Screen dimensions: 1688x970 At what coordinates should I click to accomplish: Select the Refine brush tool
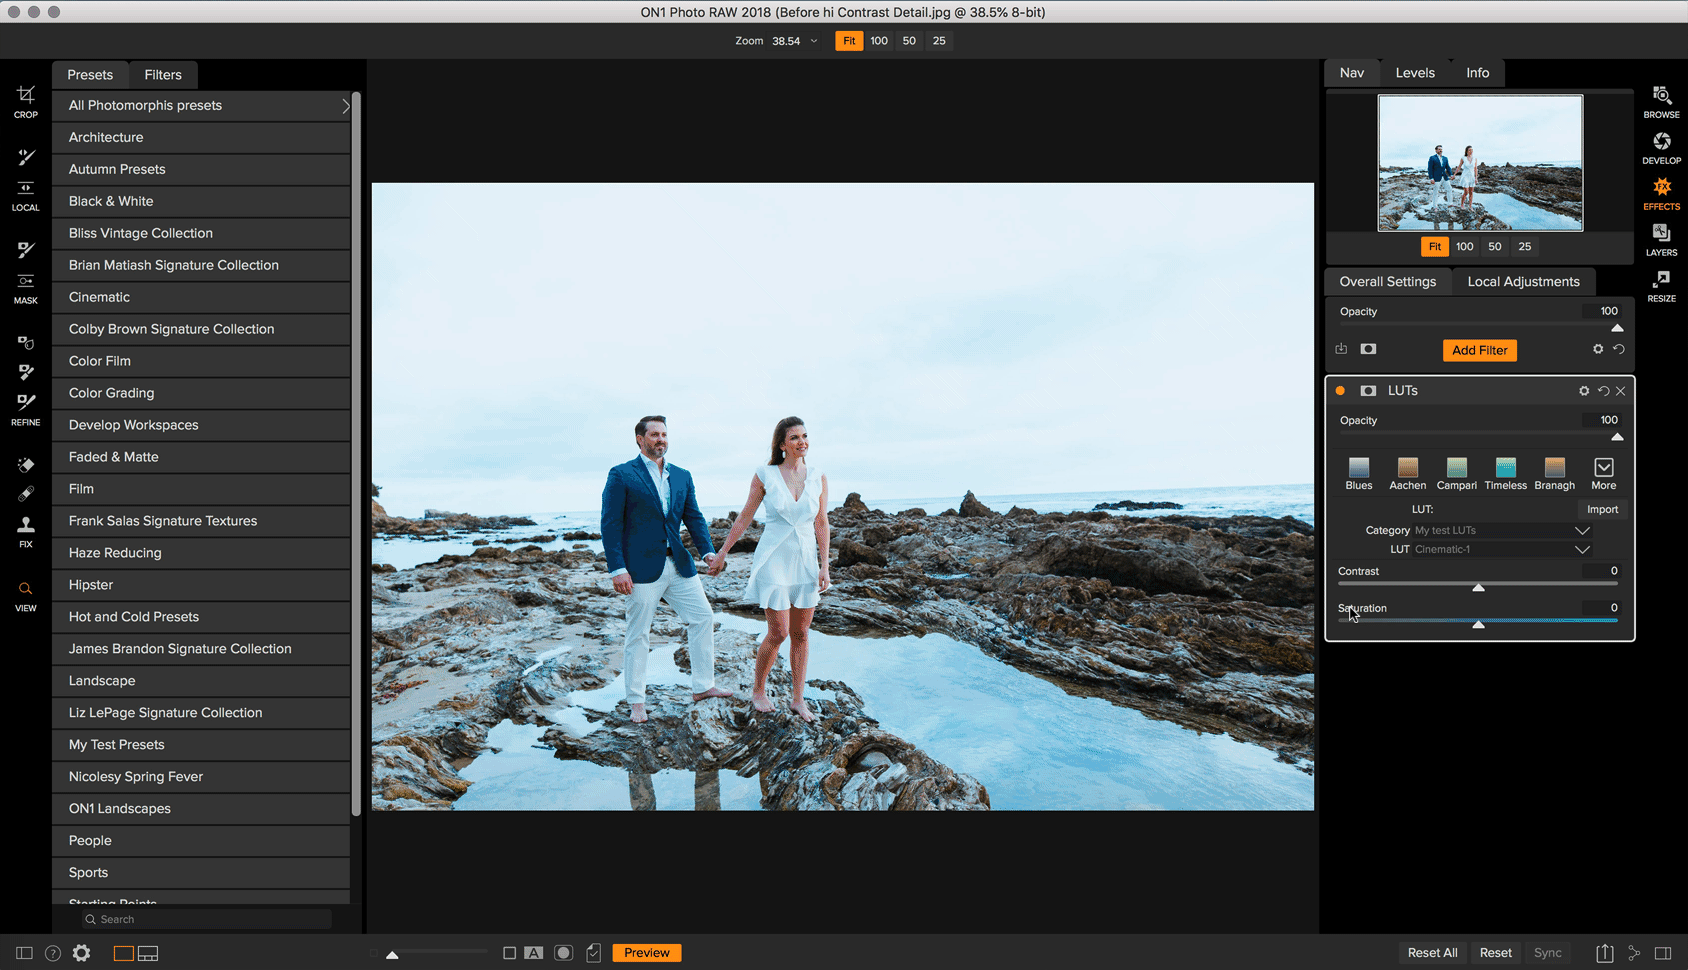26,408
